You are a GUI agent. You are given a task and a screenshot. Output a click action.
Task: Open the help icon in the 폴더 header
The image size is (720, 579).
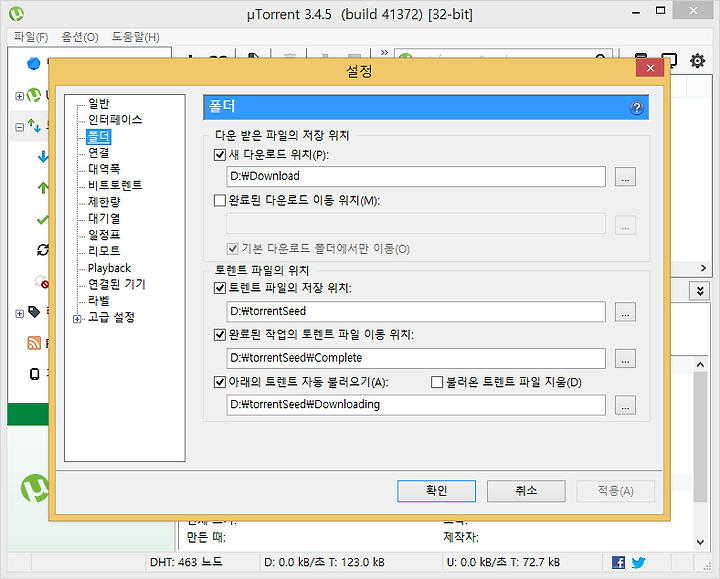point(636,108)
